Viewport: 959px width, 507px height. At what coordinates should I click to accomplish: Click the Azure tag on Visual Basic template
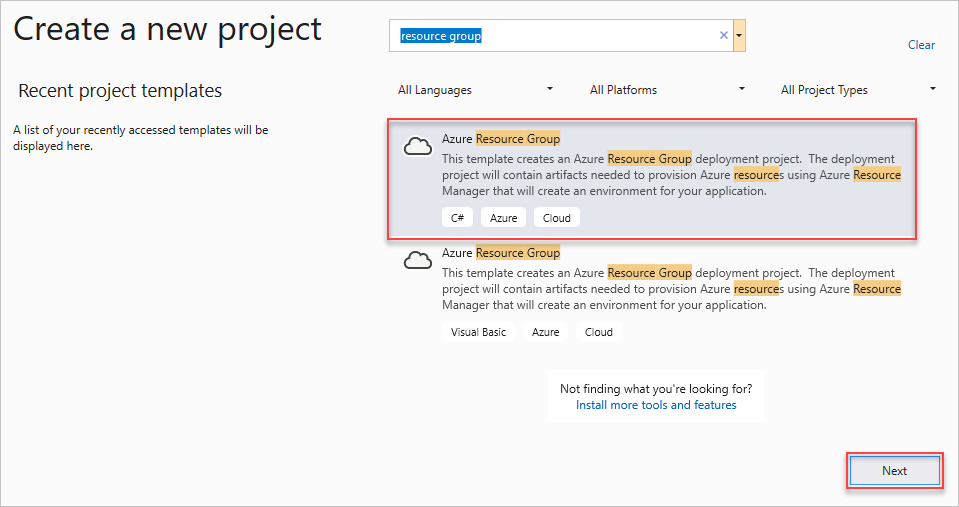[x=546, y=332]
